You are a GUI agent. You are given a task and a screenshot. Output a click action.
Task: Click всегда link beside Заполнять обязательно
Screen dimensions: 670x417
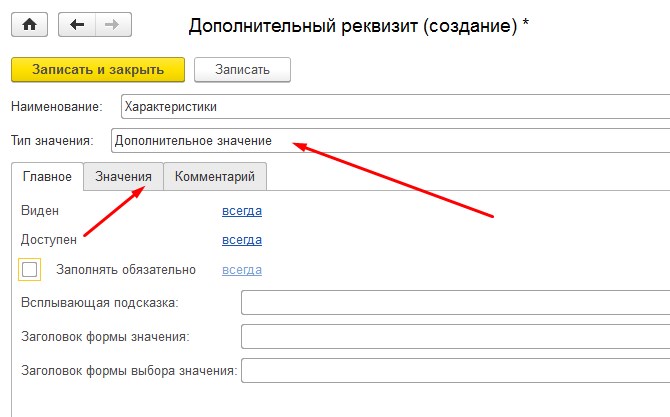click(242, 270)
